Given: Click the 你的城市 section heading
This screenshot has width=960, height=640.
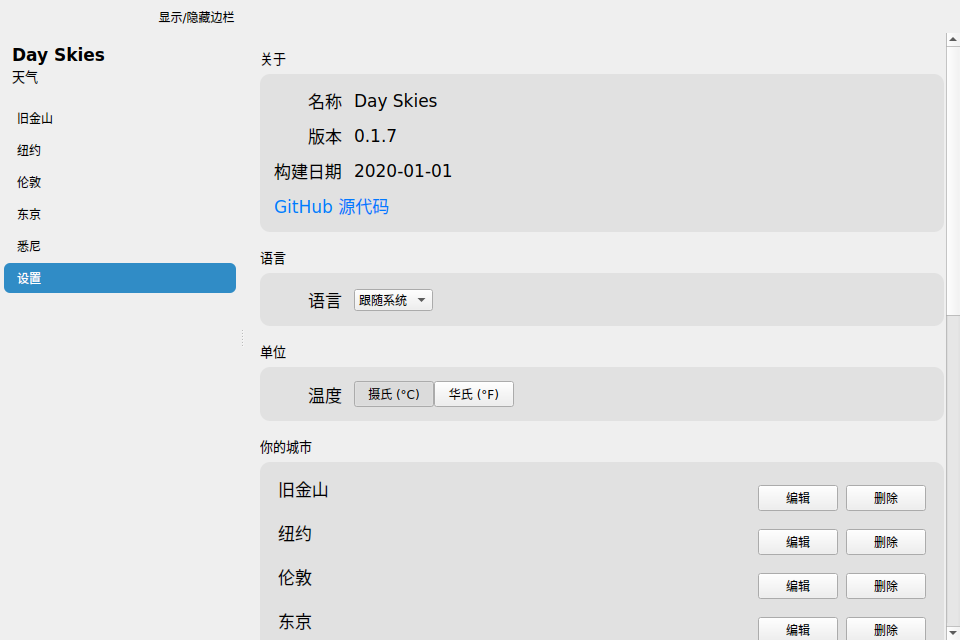Looking at the screenshot, I should coord(286,447).
